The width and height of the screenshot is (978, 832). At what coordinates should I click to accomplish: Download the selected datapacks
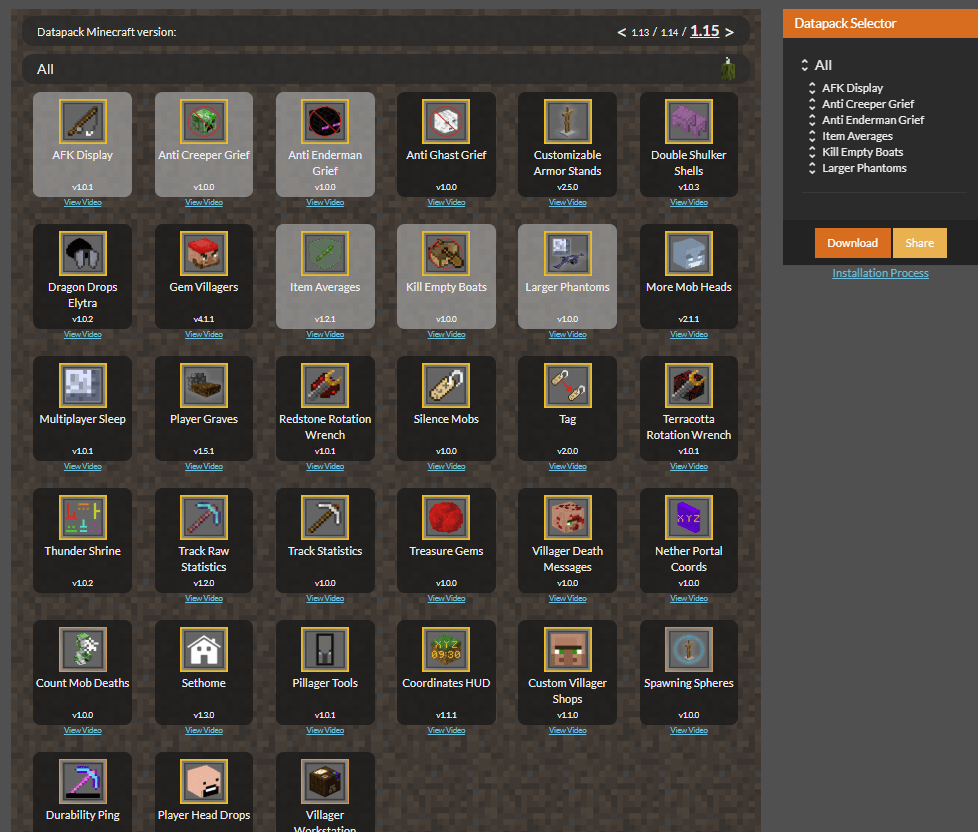pos(853,243)
